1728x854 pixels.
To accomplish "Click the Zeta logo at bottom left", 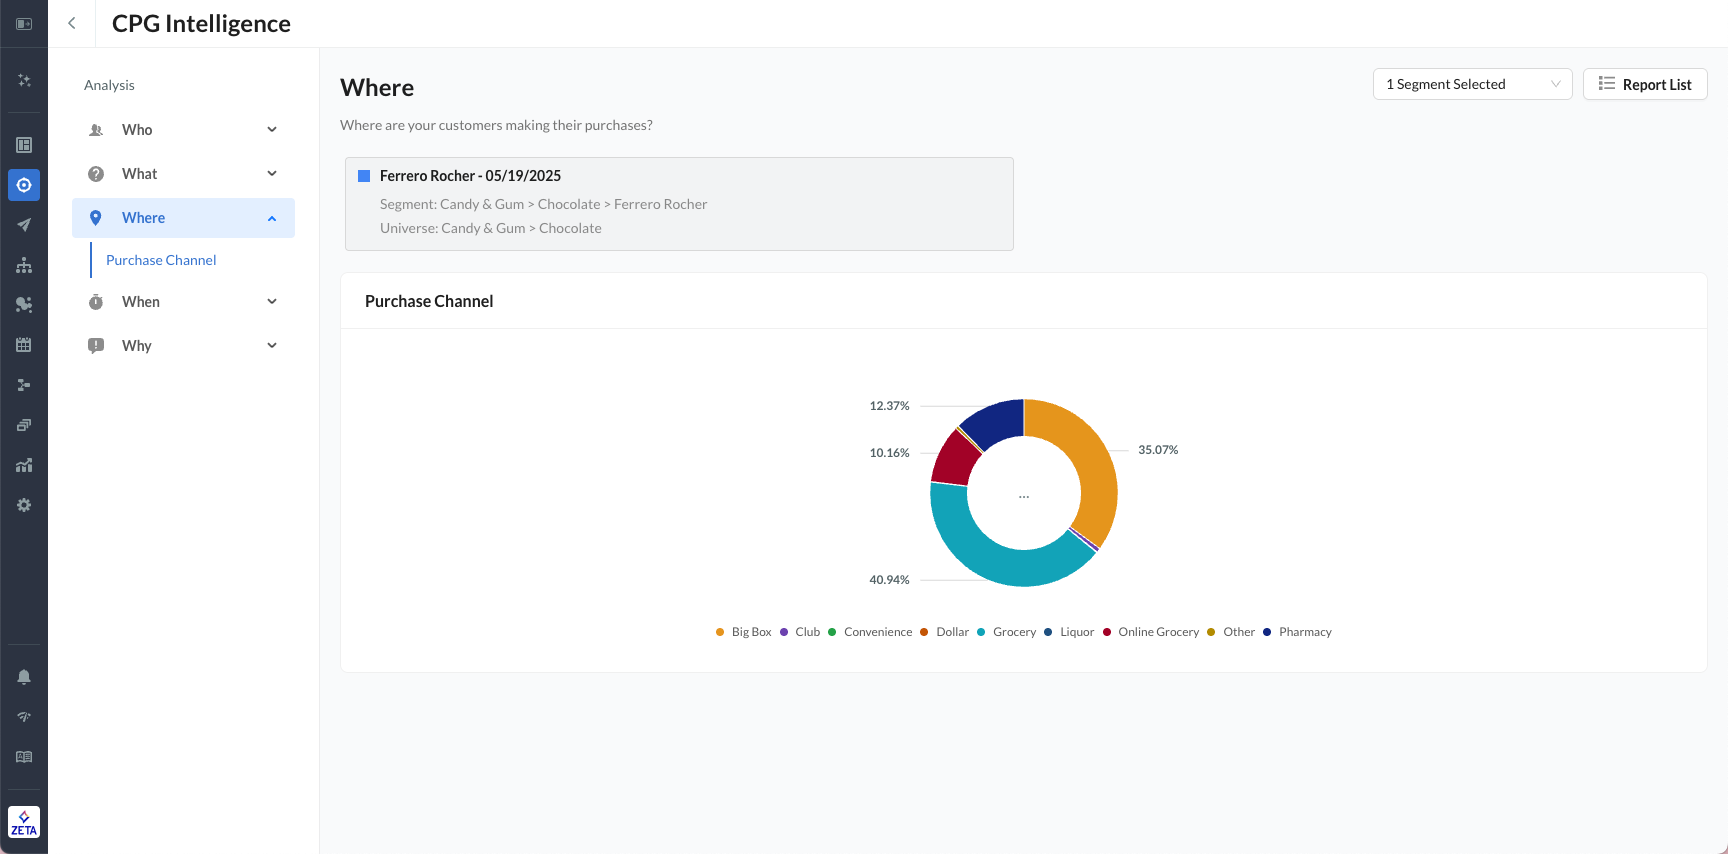I will click(24, 822).
